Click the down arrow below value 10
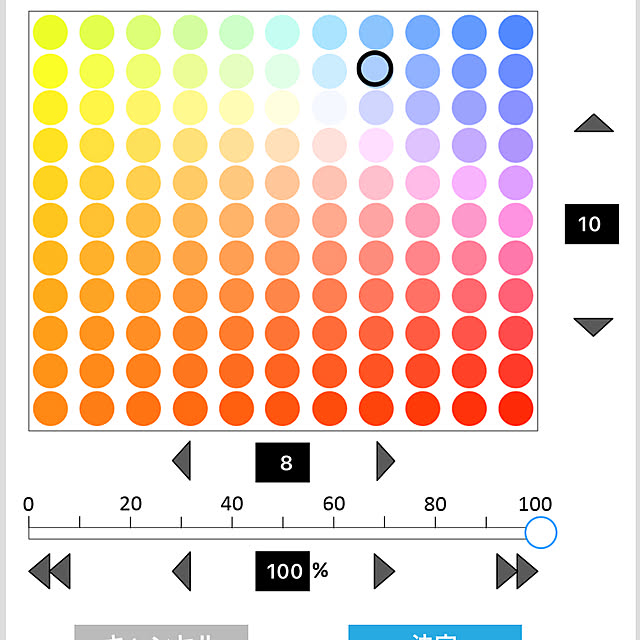This screenshot has height=640, width=640. pyautogui.click(x=593, y=327)
